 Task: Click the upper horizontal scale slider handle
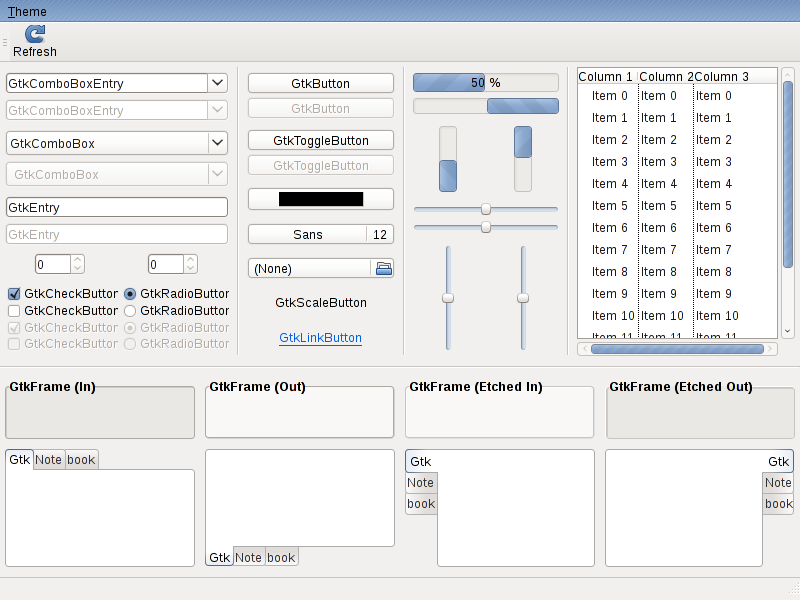[486, 209]
